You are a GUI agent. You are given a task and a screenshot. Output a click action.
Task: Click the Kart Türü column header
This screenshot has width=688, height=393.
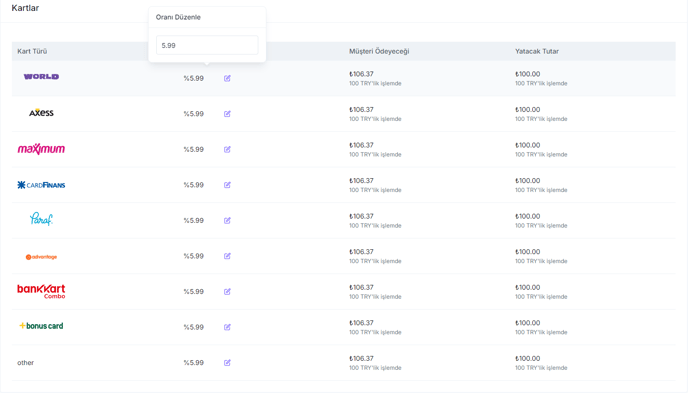pos(32,51)
